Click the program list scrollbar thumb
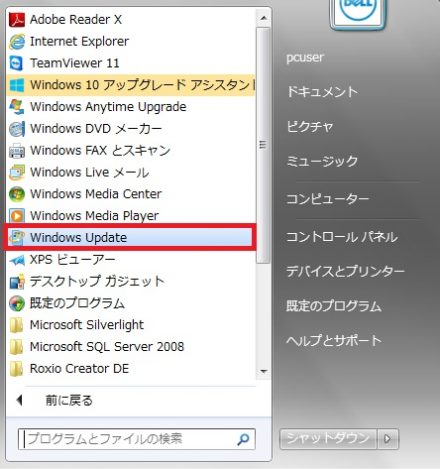 point(263,145)
